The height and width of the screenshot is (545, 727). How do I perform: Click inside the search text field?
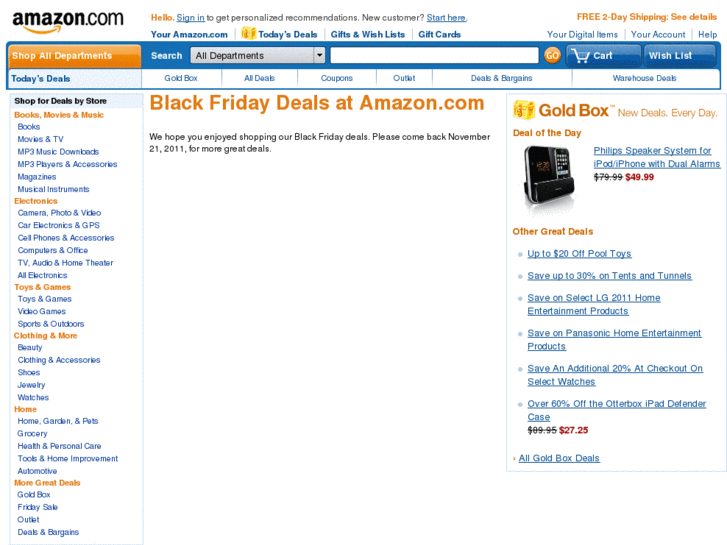(435, 56)
